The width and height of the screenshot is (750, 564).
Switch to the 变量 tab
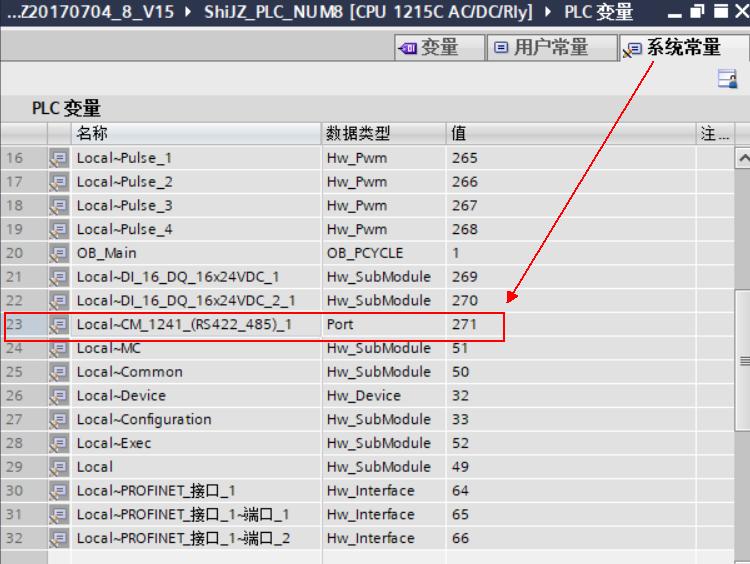pos(439,47)
